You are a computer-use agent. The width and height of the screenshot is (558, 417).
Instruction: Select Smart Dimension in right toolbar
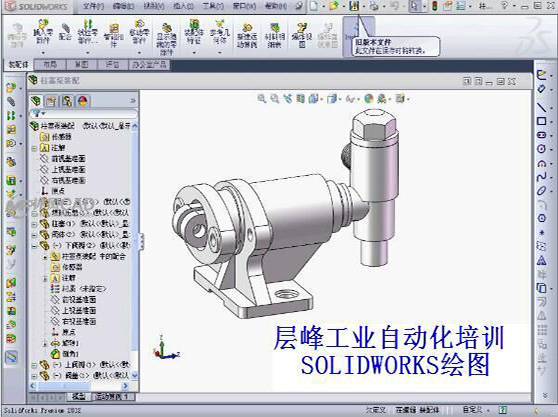(541, 88)
